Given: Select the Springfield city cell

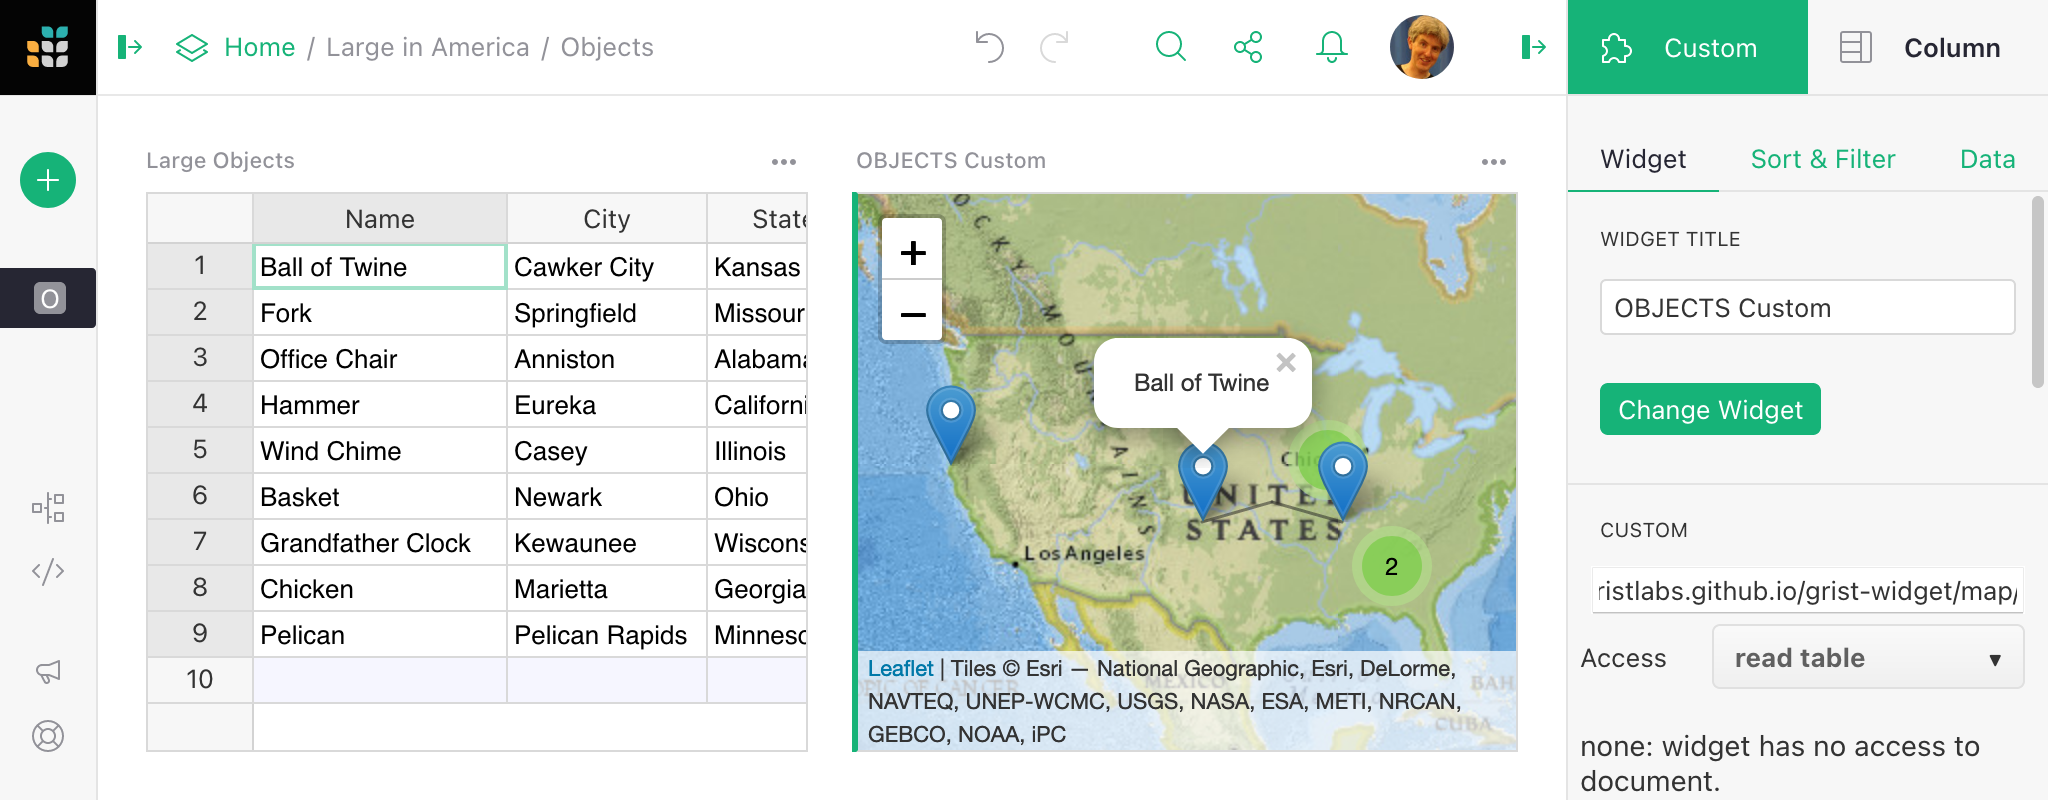Looking at the screenshot, I should click(606, 312).
